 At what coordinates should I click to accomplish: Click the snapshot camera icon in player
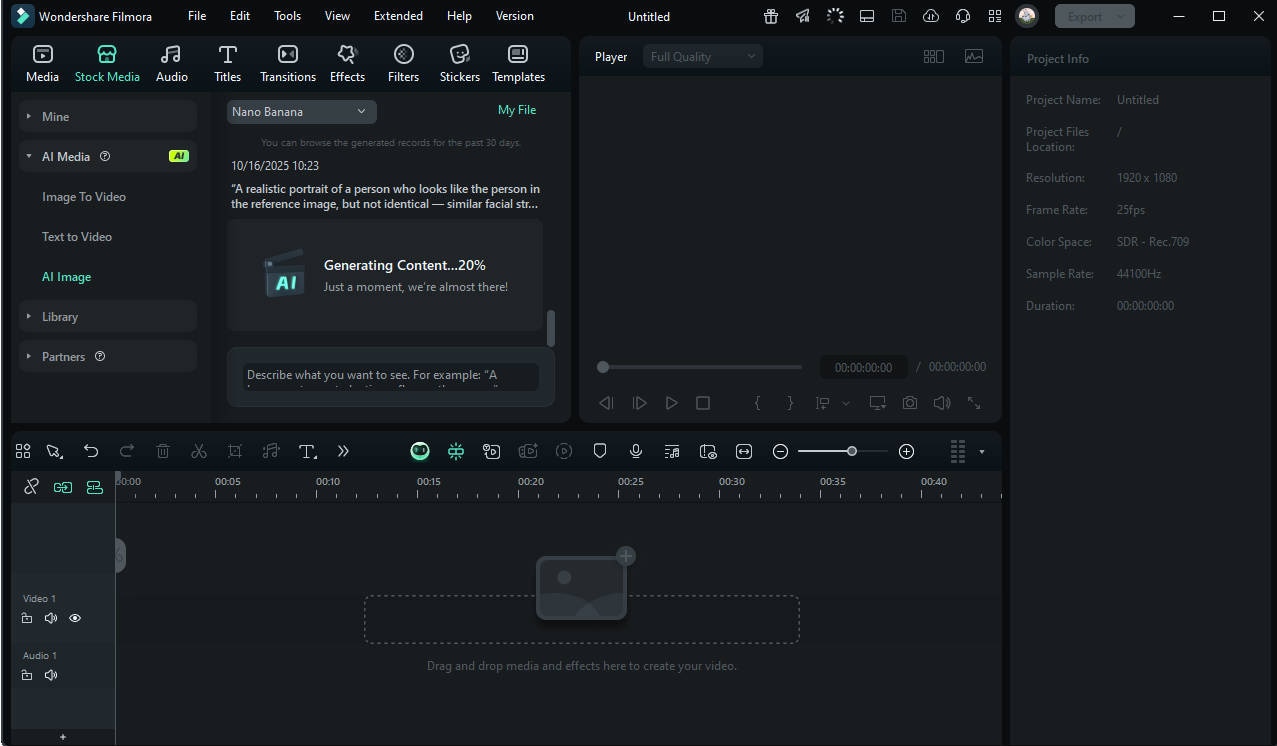910,403
